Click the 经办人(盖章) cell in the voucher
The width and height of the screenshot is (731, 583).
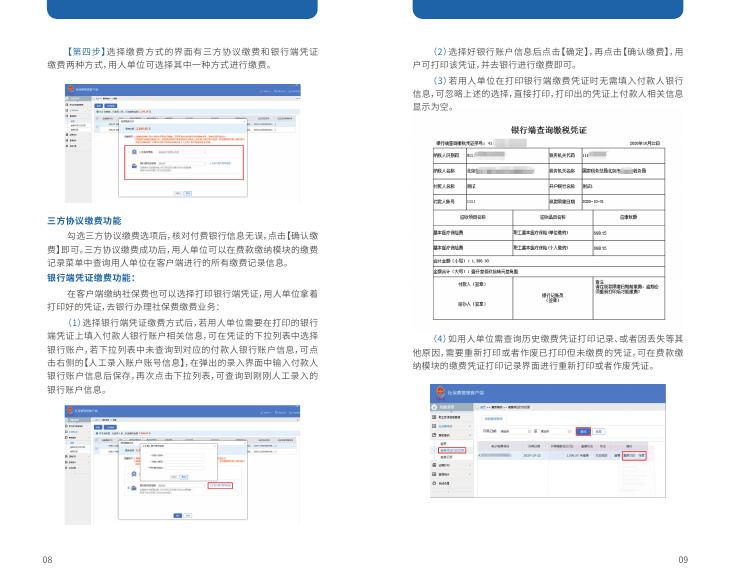tap(472, 304)
